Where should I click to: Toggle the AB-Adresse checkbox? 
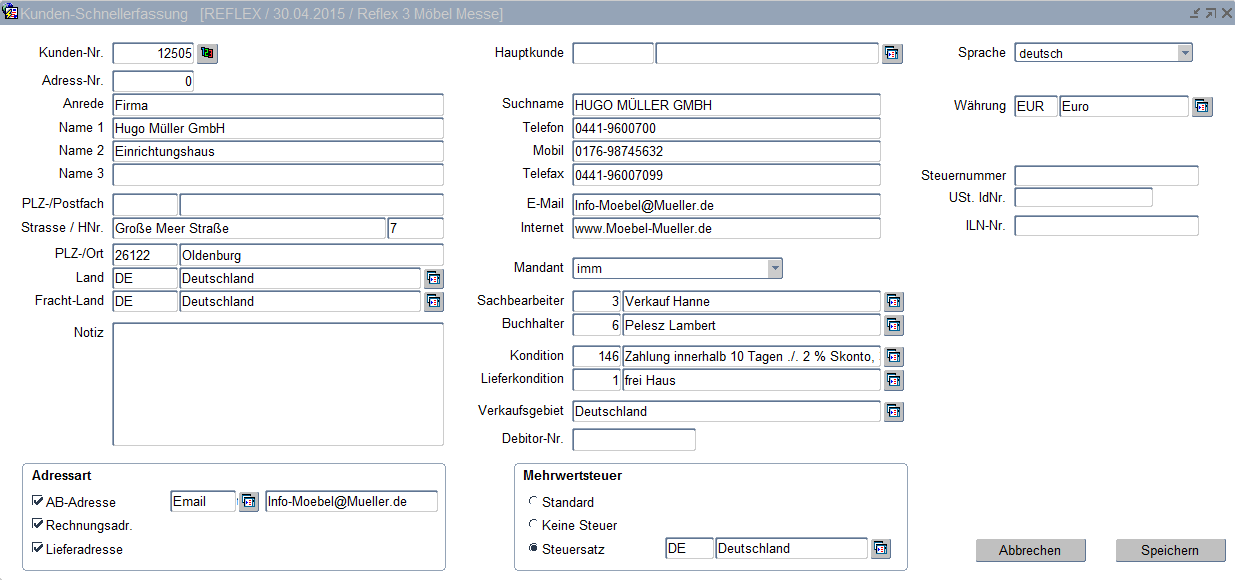[38, 501]
